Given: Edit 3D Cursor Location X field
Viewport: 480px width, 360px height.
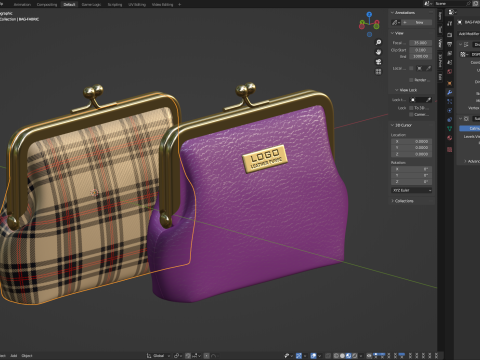Looking at the screenshot, I should coord(411,141).
